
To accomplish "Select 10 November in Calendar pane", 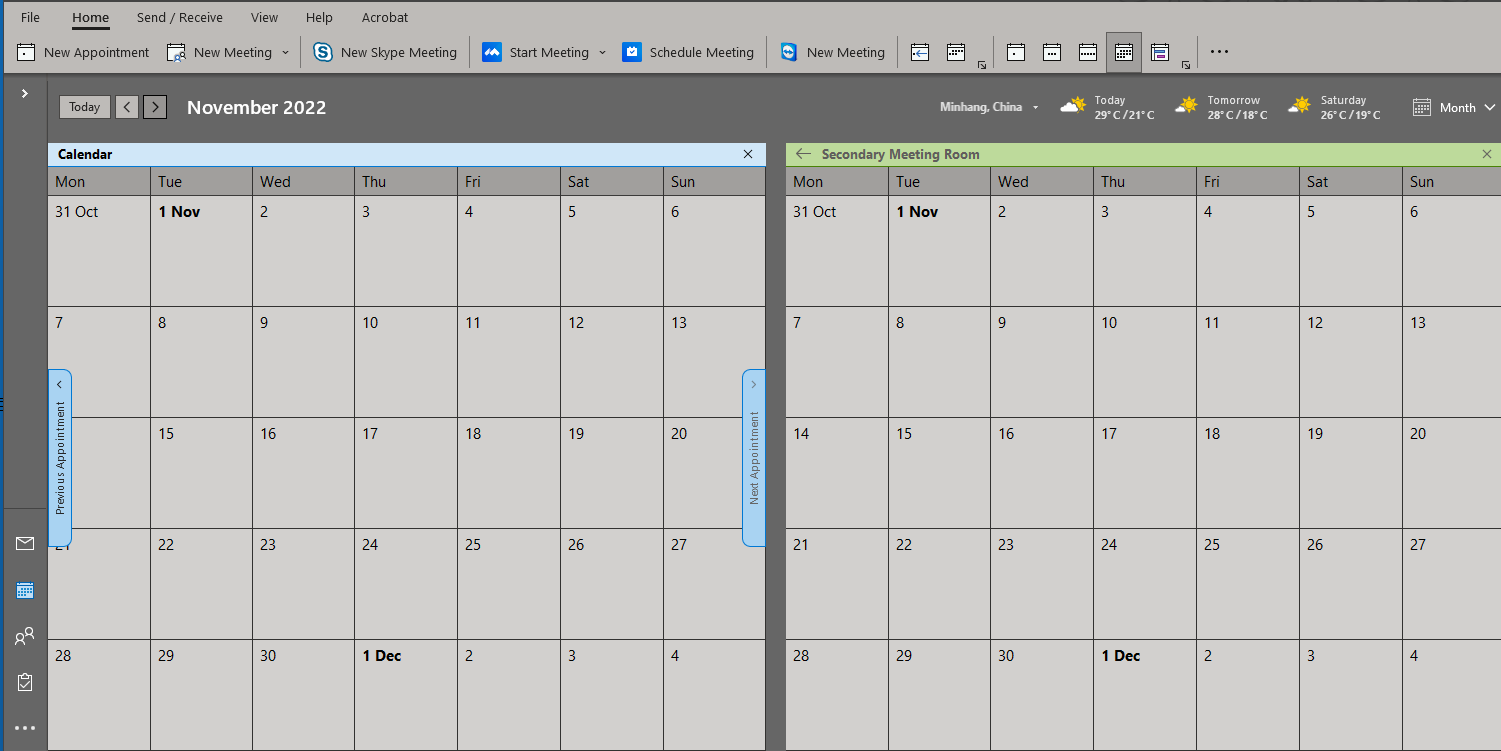I will (405, 362).
